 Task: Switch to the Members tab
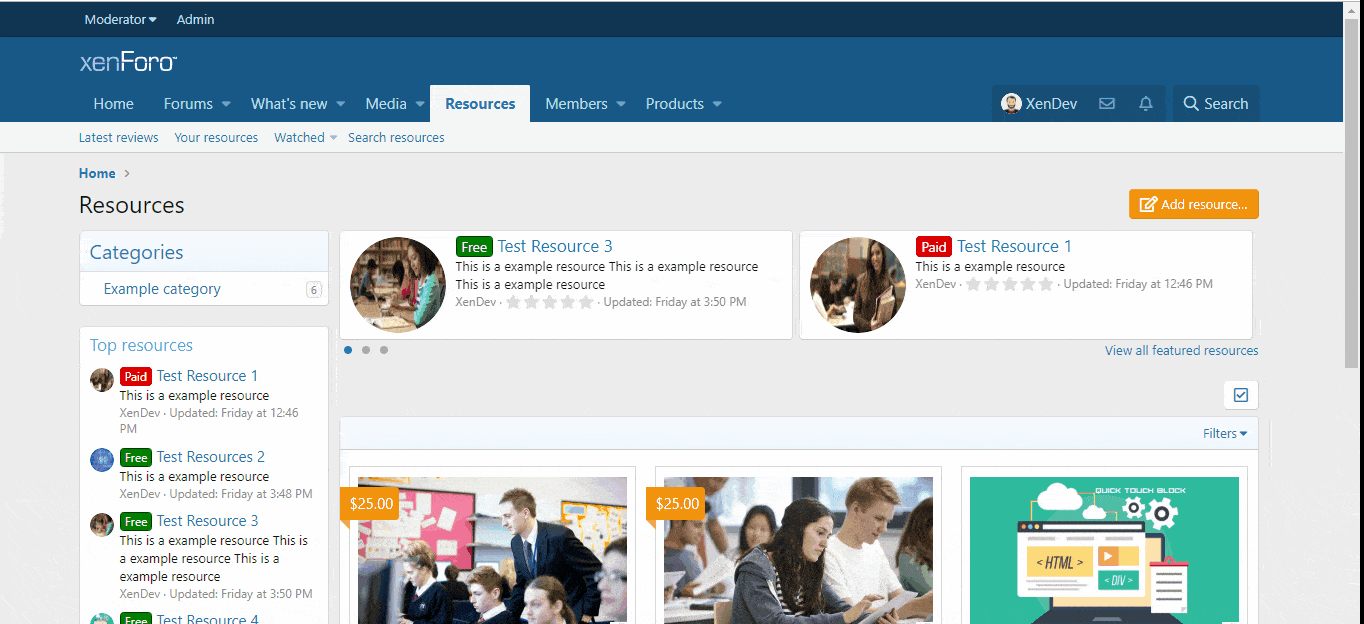point(576,104)
